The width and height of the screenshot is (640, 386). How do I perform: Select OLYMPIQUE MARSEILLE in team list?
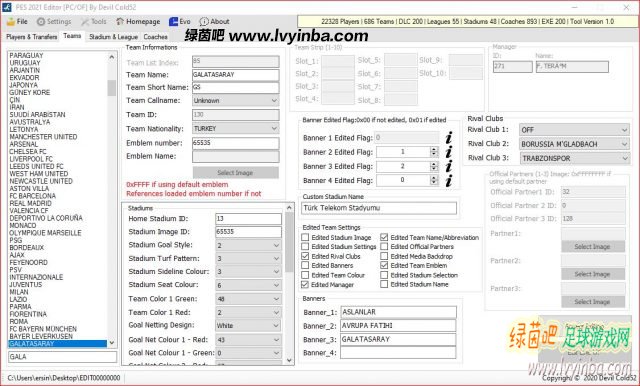(45, 233)
